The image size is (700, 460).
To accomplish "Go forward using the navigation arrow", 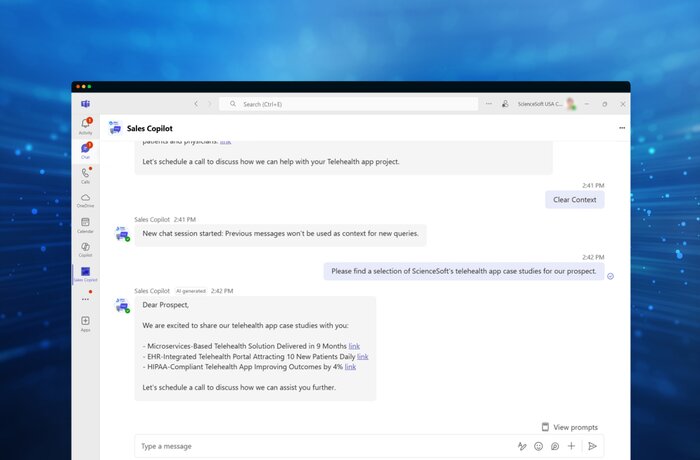I will tap(209, 104).
